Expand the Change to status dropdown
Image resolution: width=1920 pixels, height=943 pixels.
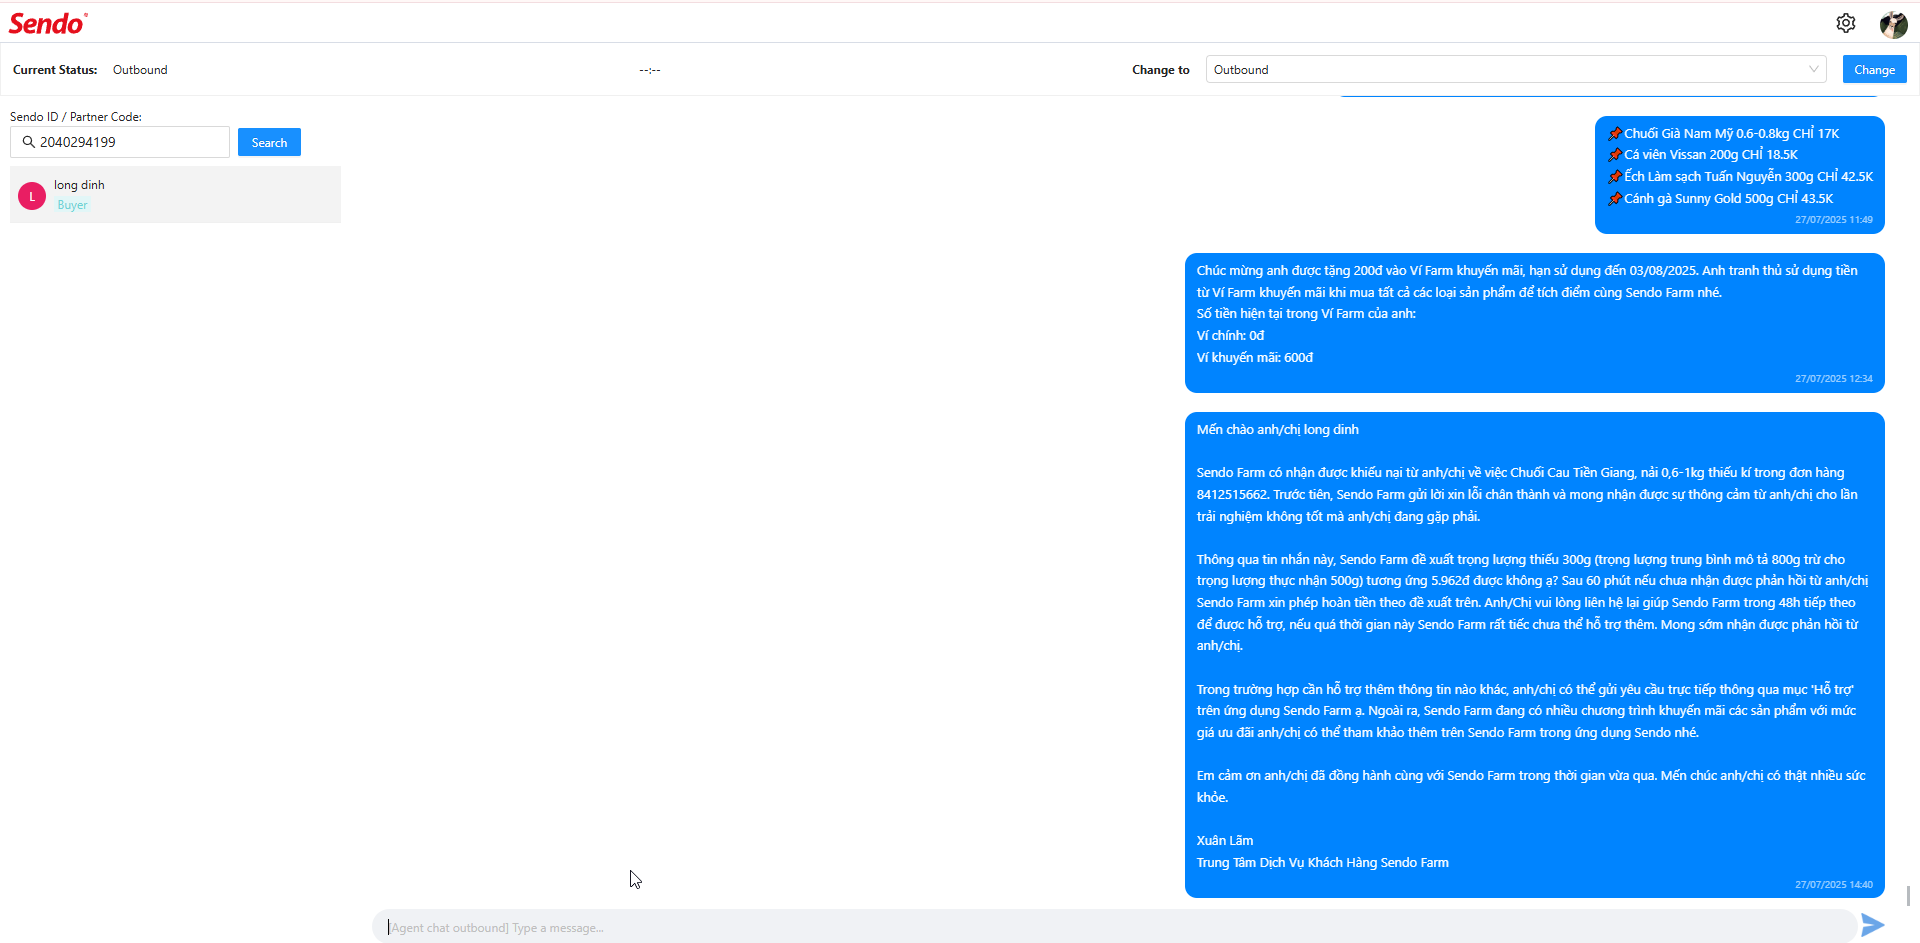1516,69
